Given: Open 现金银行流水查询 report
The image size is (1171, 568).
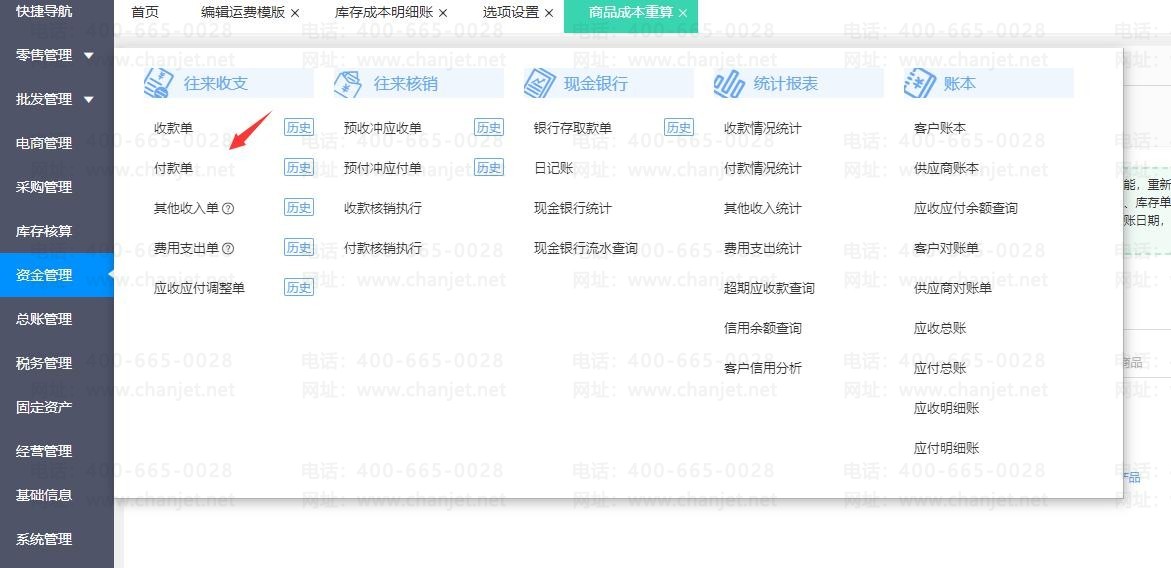Looking at the screenshot, I should (585, 248).
